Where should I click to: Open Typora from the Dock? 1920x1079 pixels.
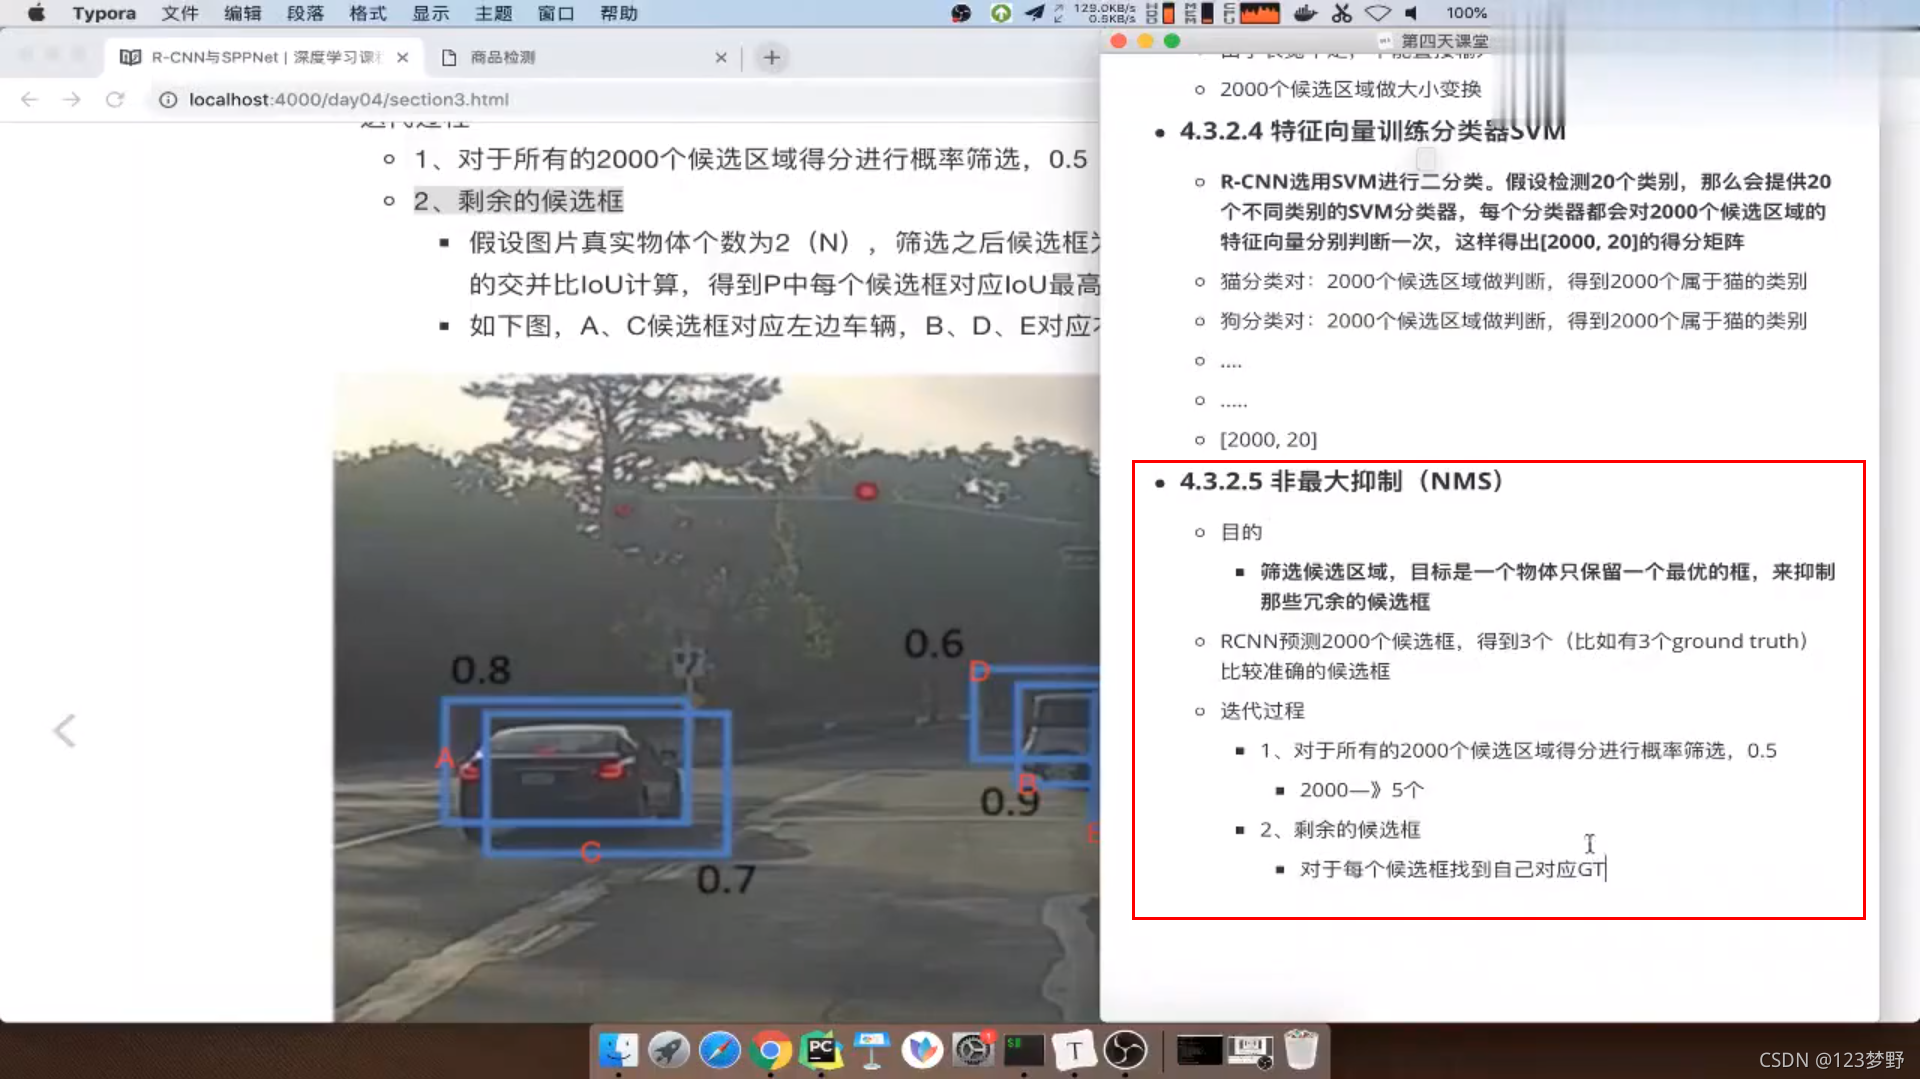click(x=1075, y=1050)
